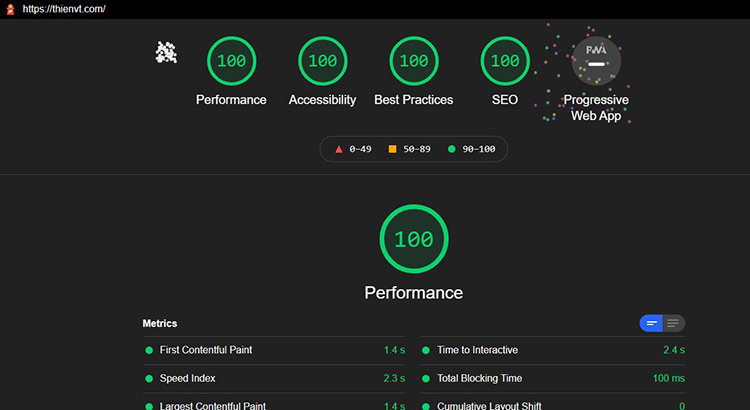Click the Progressive Web App label
The width and height of the screenshot is (750, 410).
point(596,108)
